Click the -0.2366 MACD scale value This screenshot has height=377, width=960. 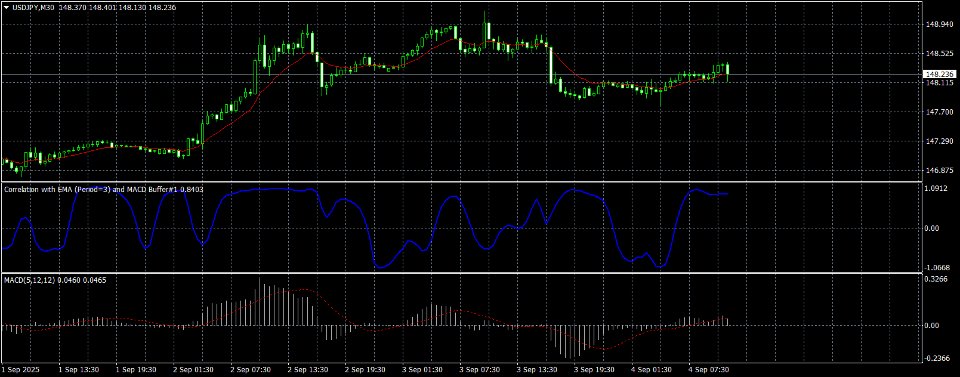(936, 359)
